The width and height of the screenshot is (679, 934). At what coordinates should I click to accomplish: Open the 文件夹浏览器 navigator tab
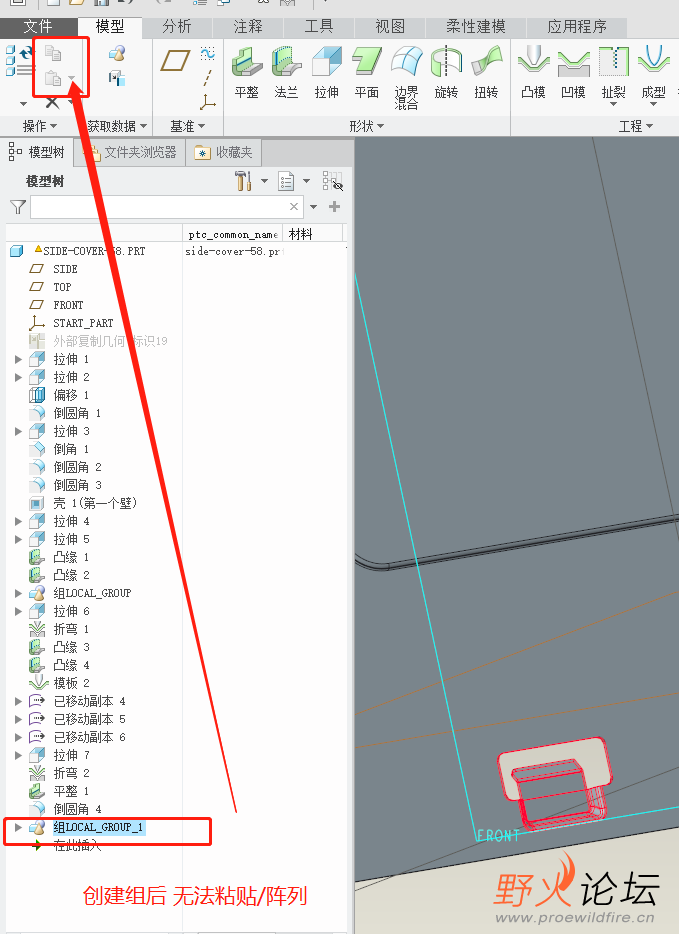click(x=130, y=153)
